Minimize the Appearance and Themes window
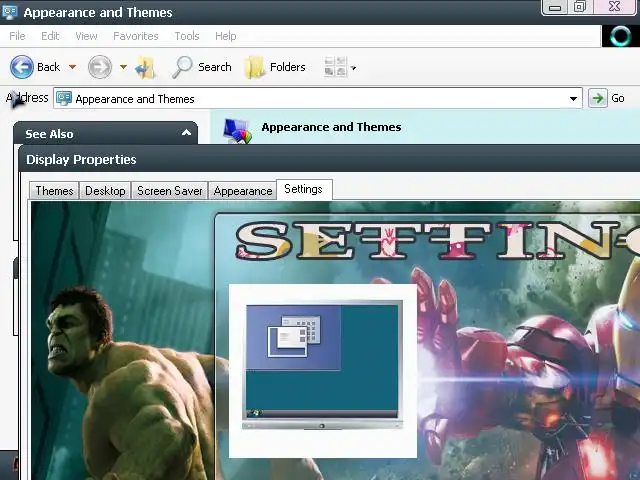Image resolution: width=640 pixels, height=480 pixels. coord(555,7)
